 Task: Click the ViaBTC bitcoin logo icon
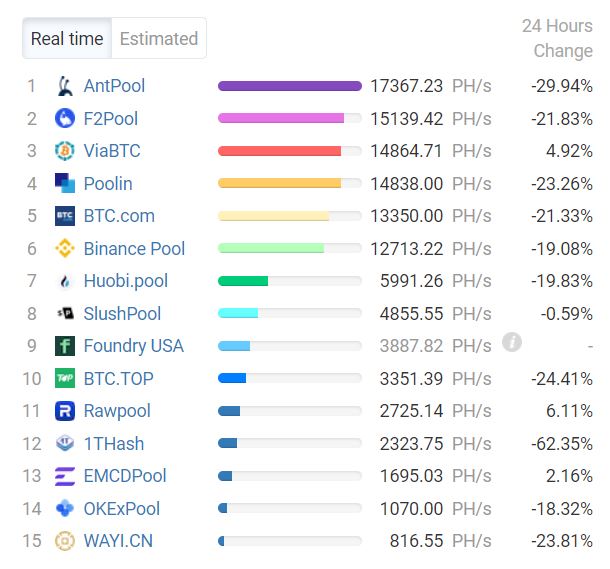point(65,151)
